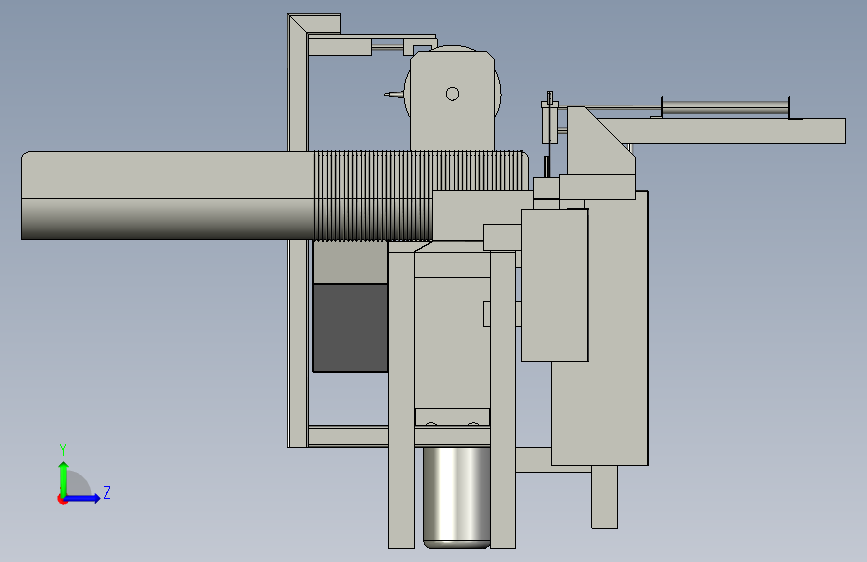Select the long smooth horizontal cylinder
The height and width of the screenshot is (562, 867).
[168, 195]
